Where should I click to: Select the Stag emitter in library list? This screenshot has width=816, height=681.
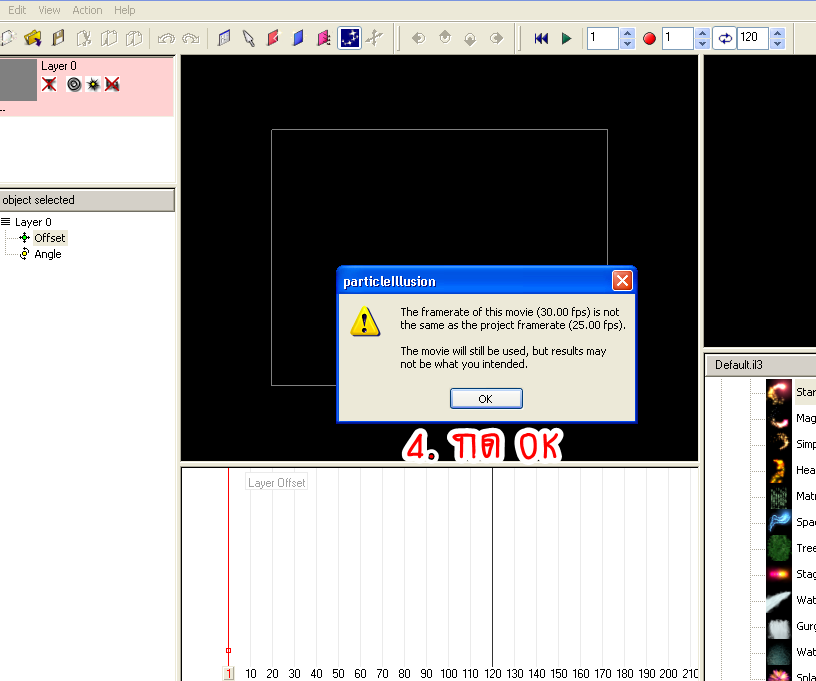806,574
